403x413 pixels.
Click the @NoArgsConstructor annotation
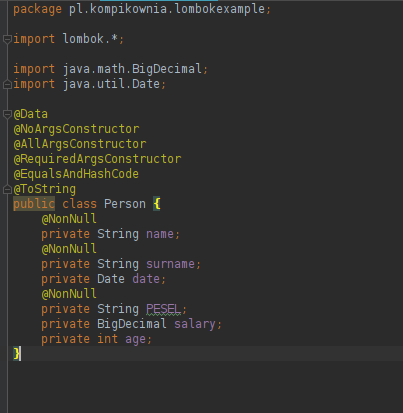point(76,129)
